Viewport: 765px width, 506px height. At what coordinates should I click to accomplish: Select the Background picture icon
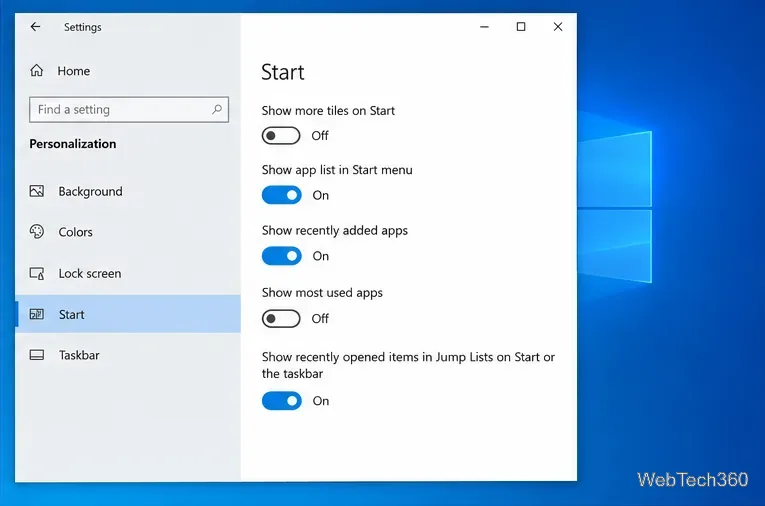[37, 191]
